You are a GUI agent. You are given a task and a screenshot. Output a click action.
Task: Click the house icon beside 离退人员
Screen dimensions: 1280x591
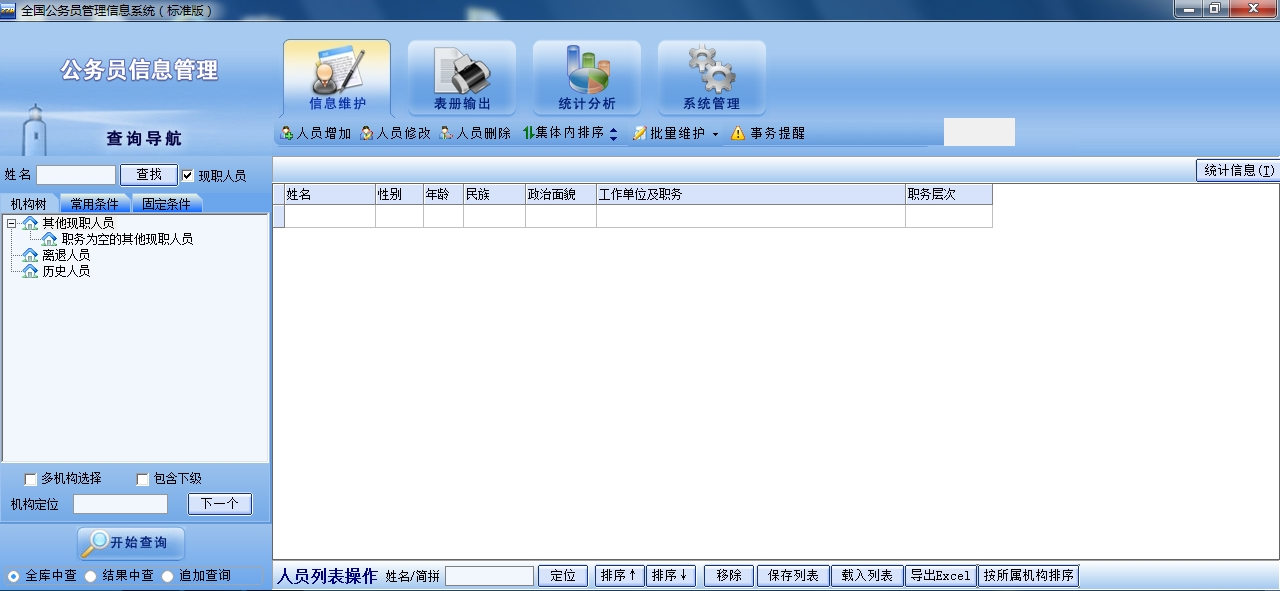tap(30, 255)
